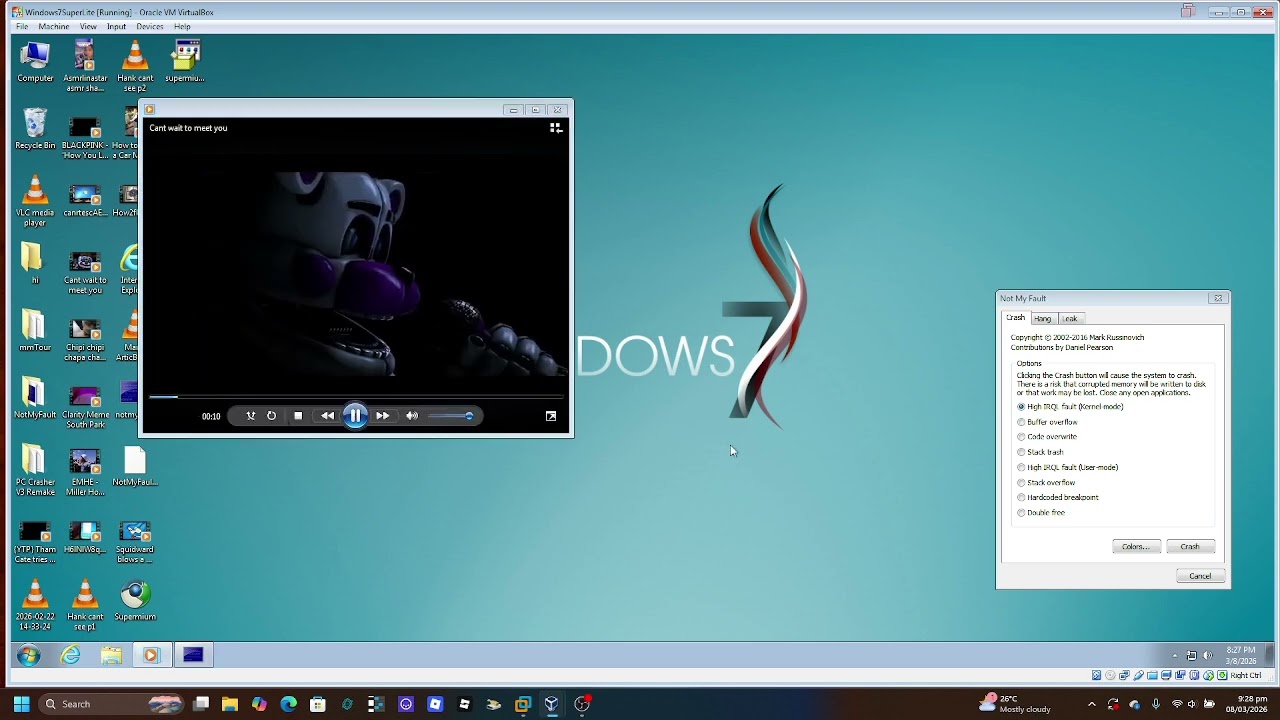This screenshot has height=720, width=1280.
Task: Open host Windows Start button
Action: click(x=22, y=704)
